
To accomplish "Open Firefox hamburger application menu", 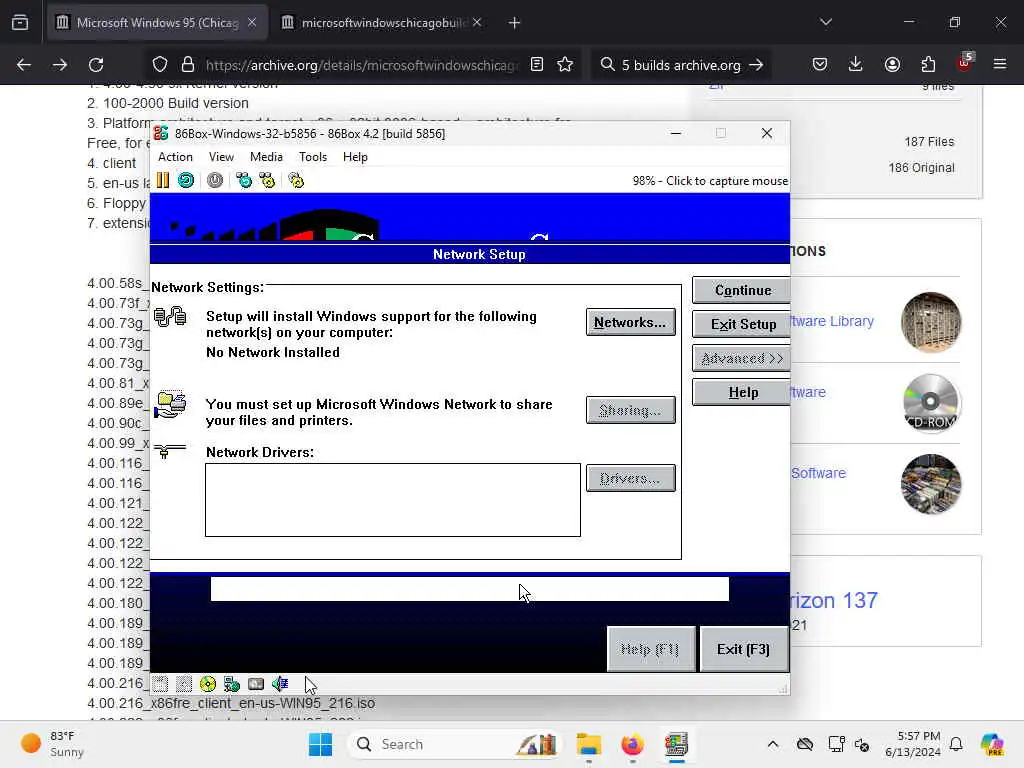I will pos(1000,65).
